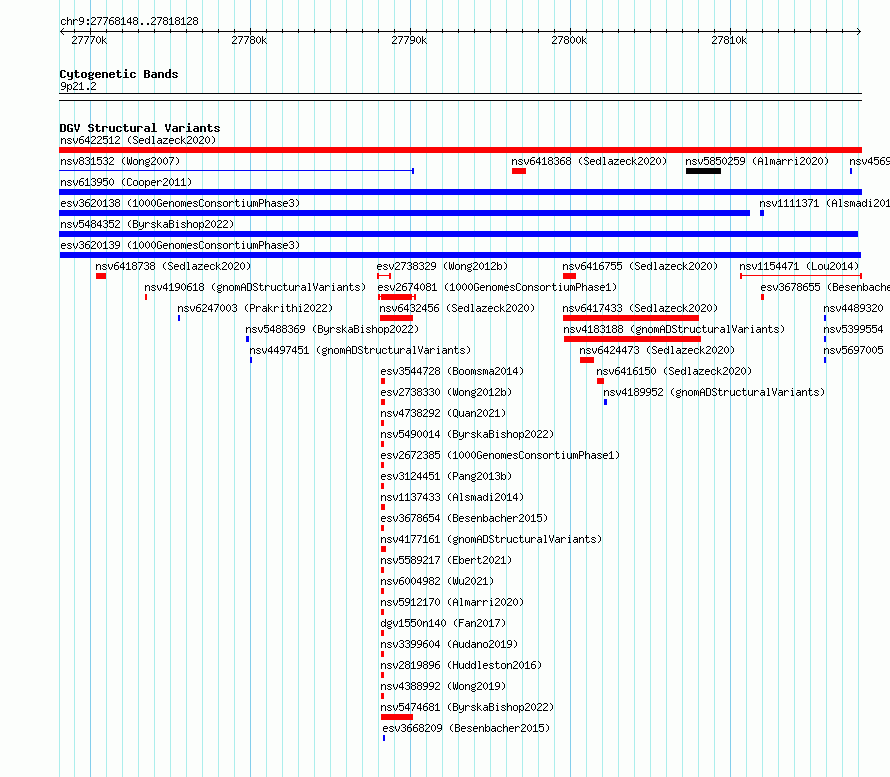Click nsv3399604 (Audano2019) label
This screenshot has height=777, width=890.
click(449, 644)
